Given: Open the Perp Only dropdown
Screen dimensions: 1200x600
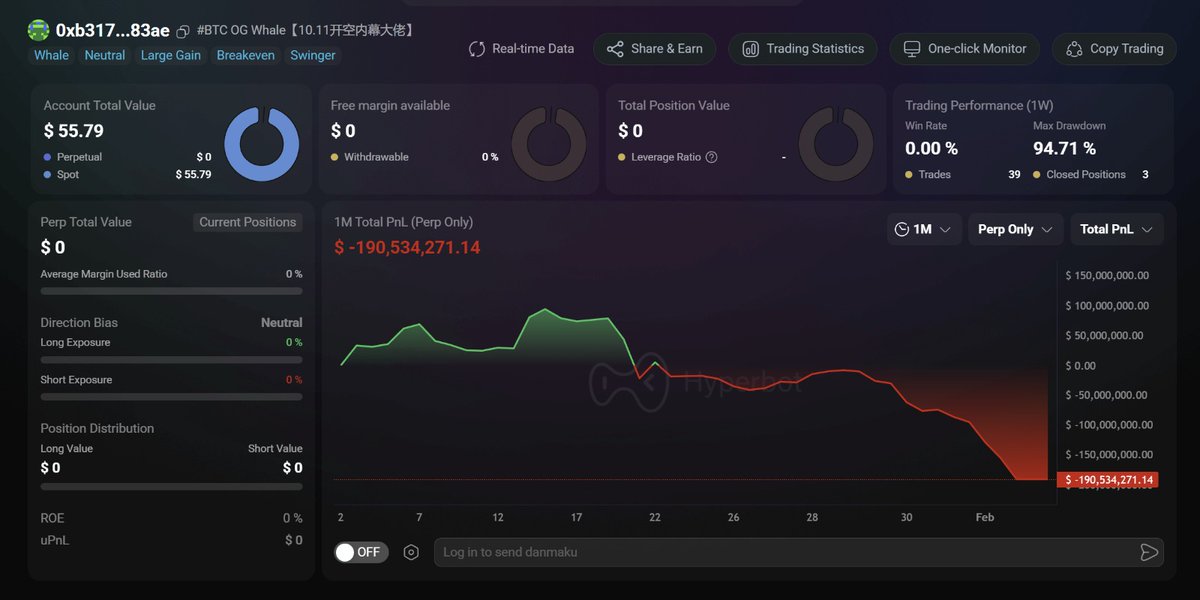Looking at the screenshot, I should tap(1015, 229).
